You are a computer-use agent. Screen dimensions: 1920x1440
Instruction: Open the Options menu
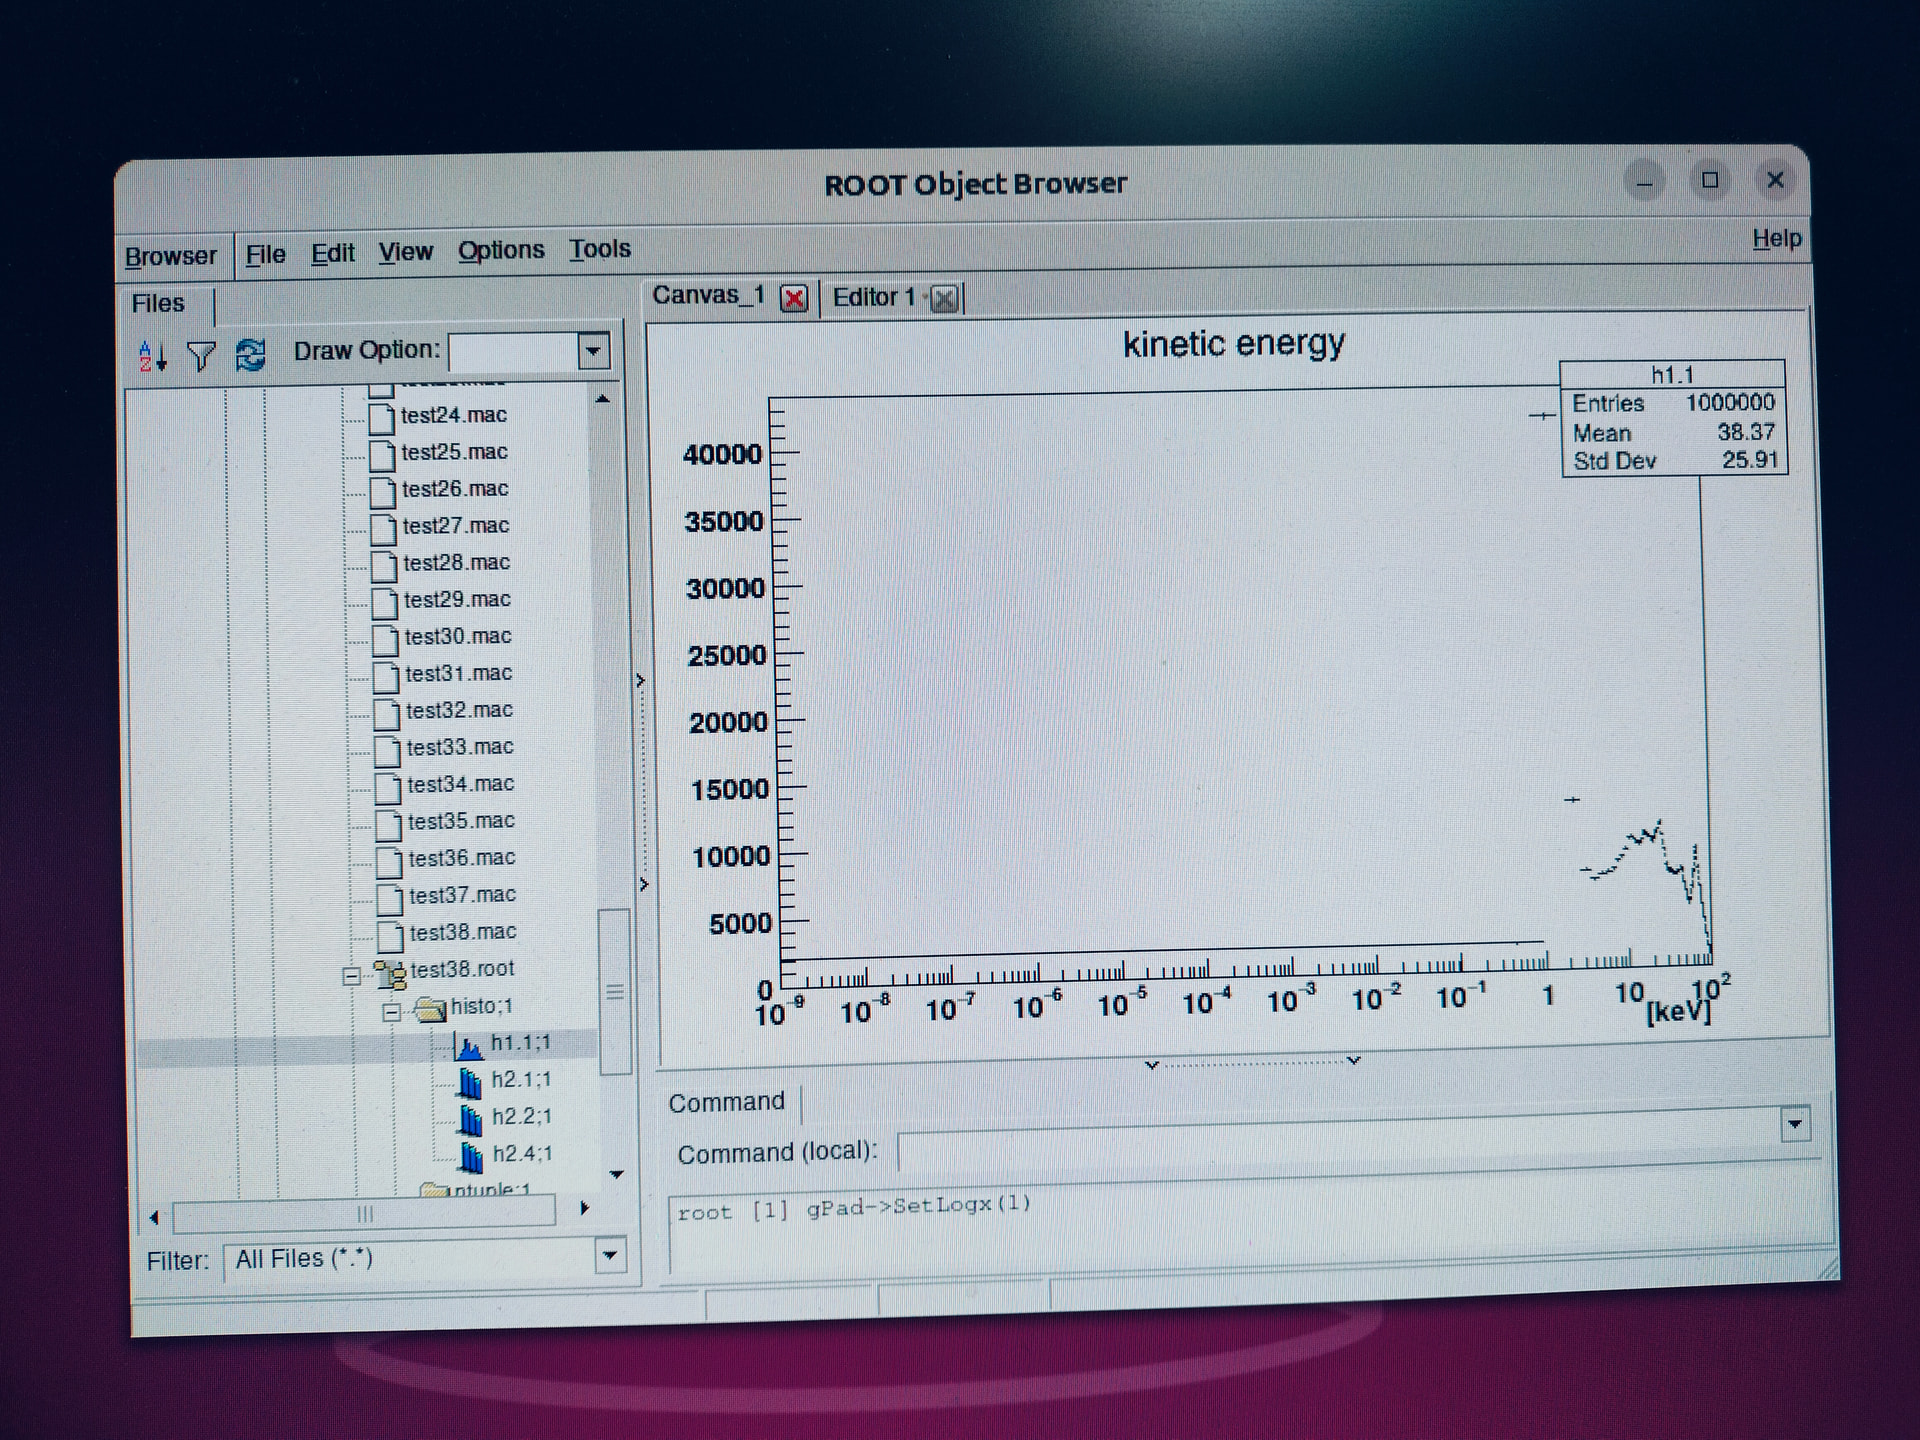click(x=501, y=250)
